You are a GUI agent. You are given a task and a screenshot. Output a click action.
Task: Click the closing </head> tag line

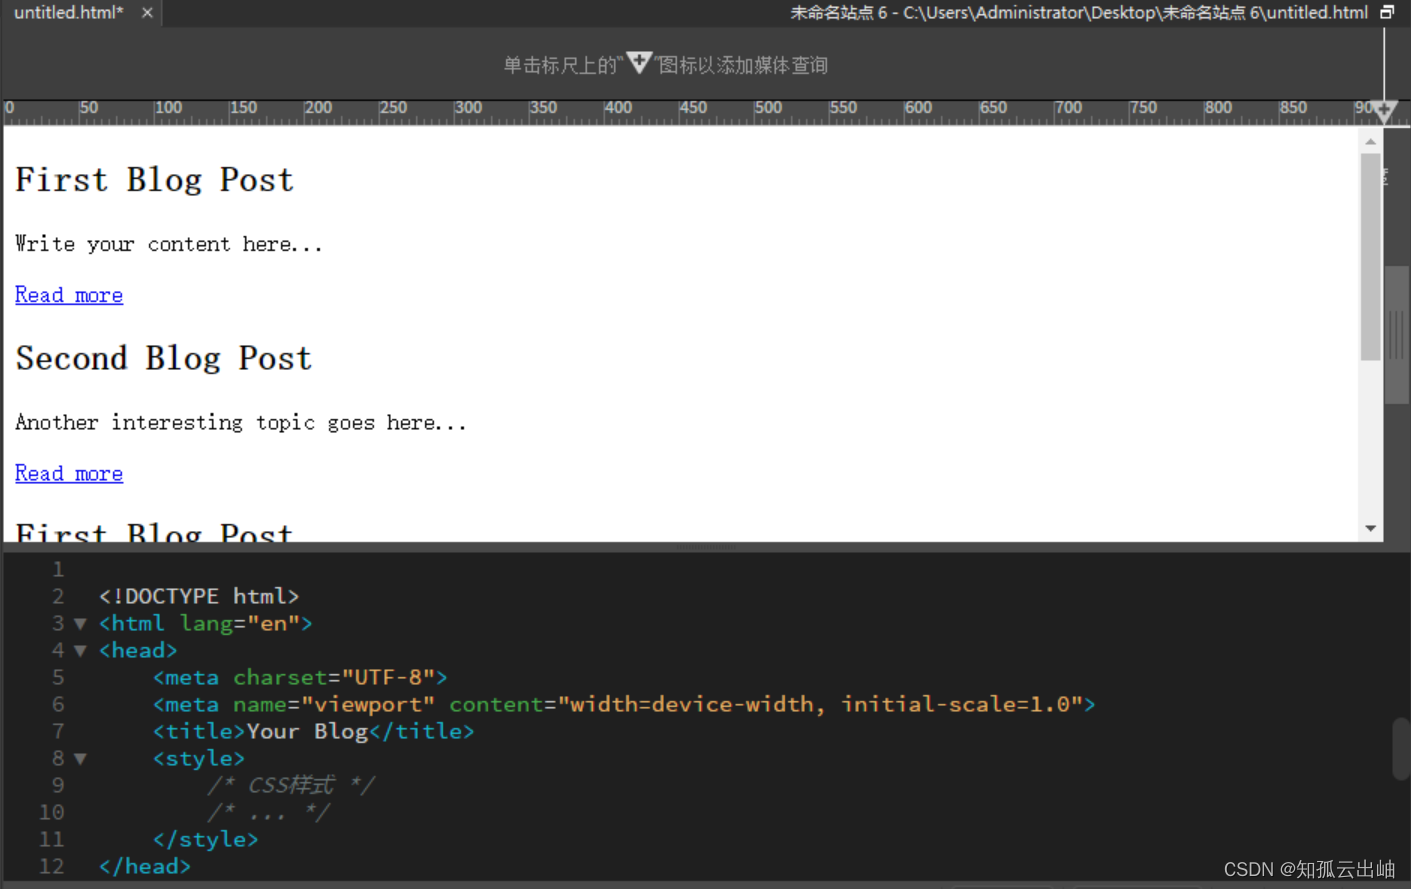click(x=144, y=866)
